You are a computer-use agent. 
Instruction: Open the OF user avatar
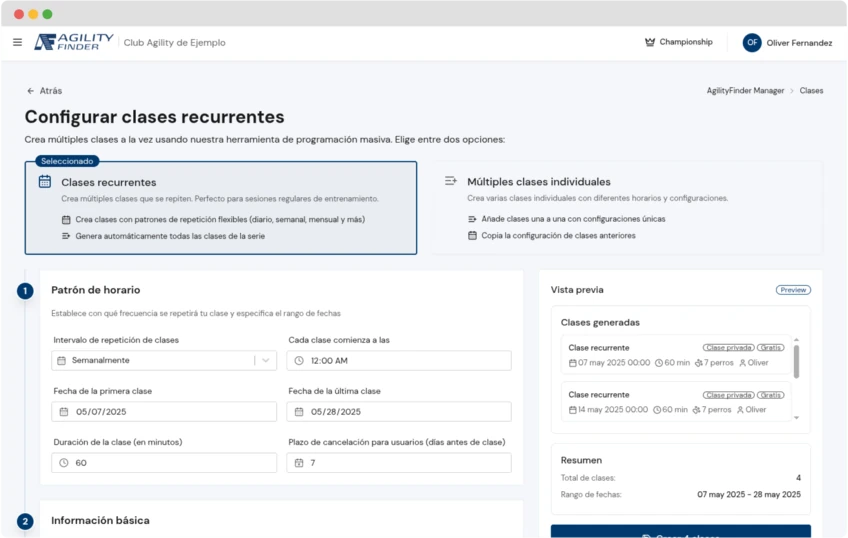pyautogui.click(x=752, y=42)
